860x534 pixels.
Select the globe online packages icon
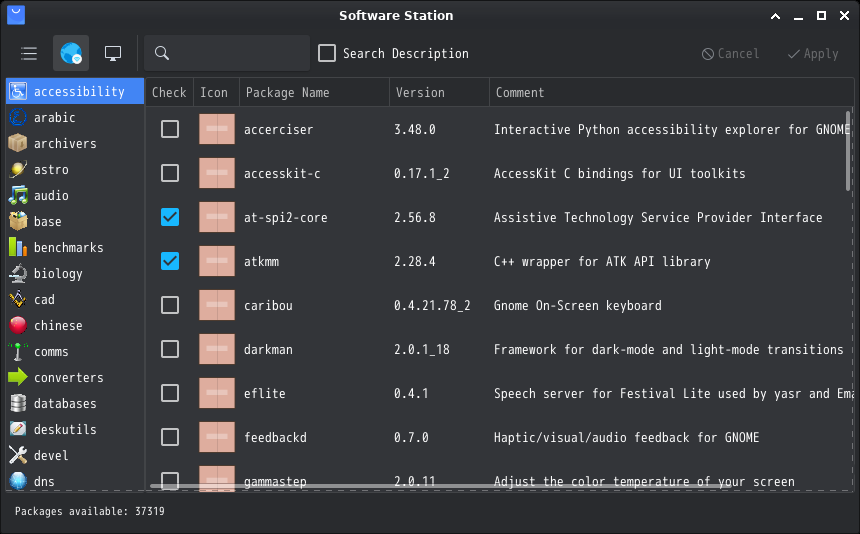click(71, 53)
